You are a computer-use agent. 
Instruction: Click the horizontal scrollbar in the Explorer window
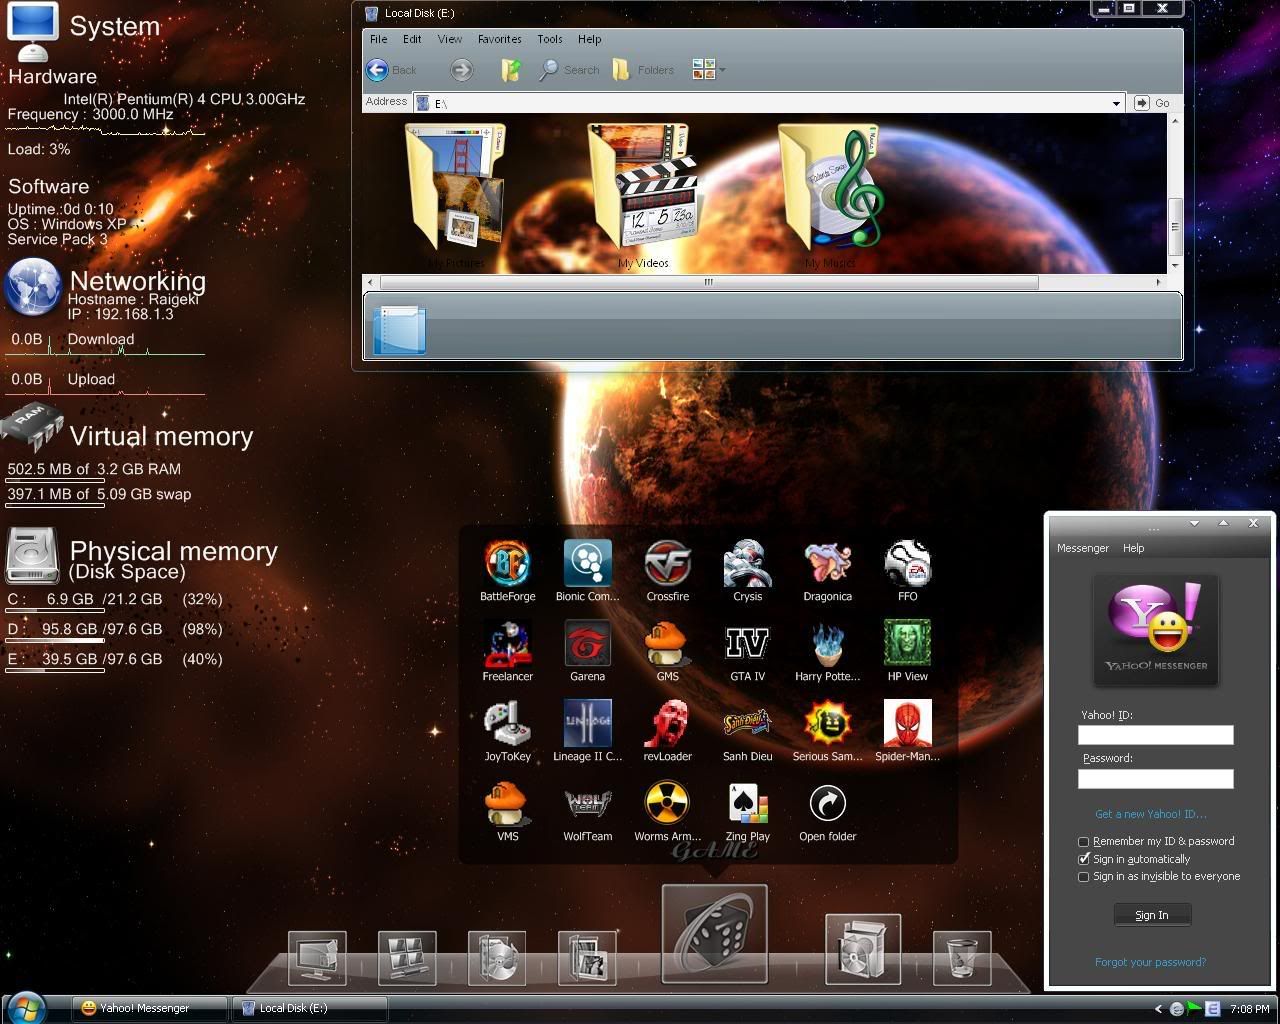(708, 282)
